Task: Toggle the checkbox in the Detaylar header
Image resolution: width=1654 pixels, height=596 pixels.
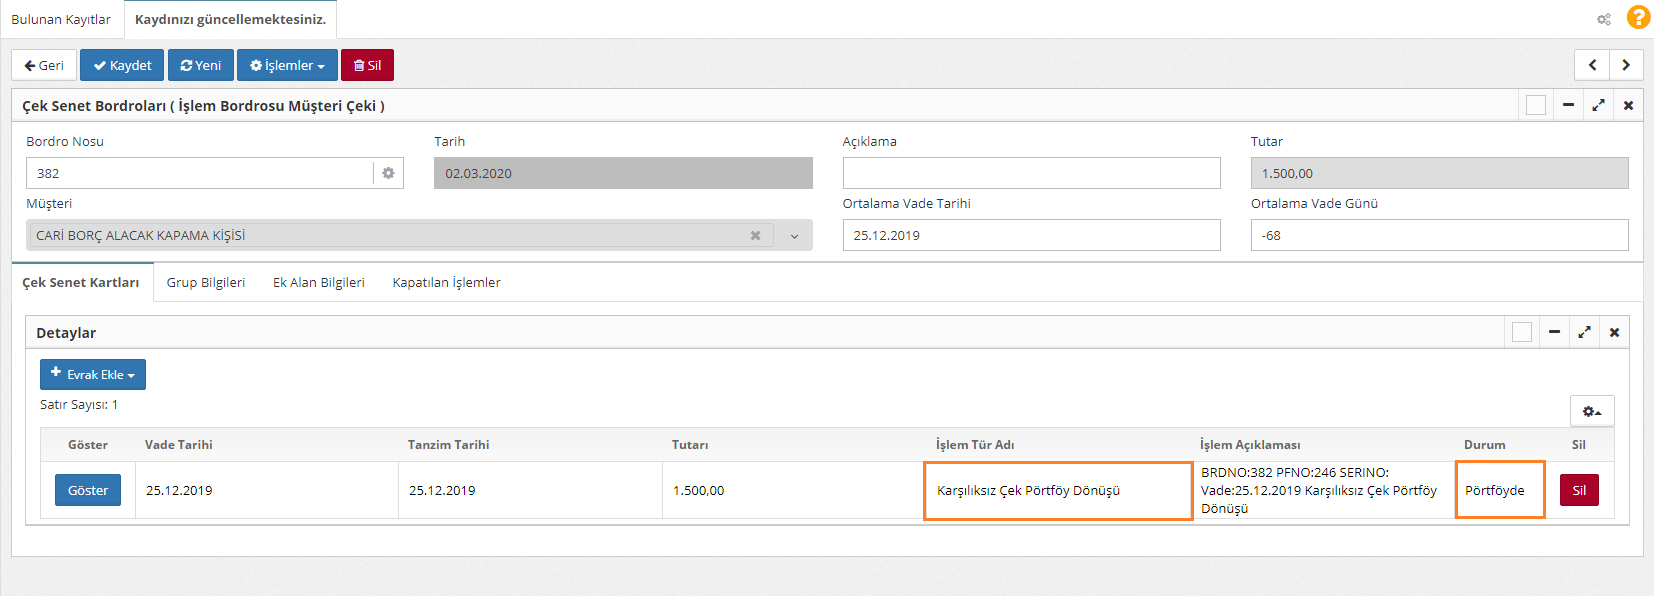Action: [x=1522, y=332]
